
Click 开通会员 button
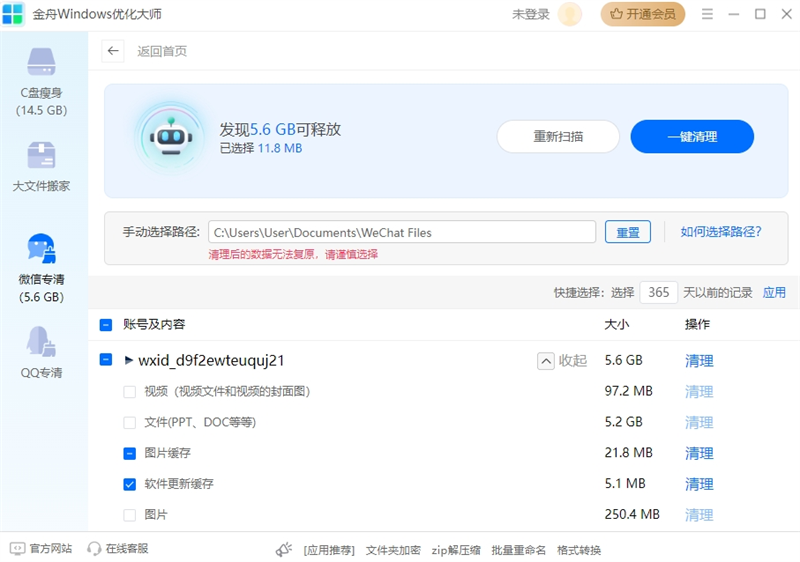coord(643,14)
